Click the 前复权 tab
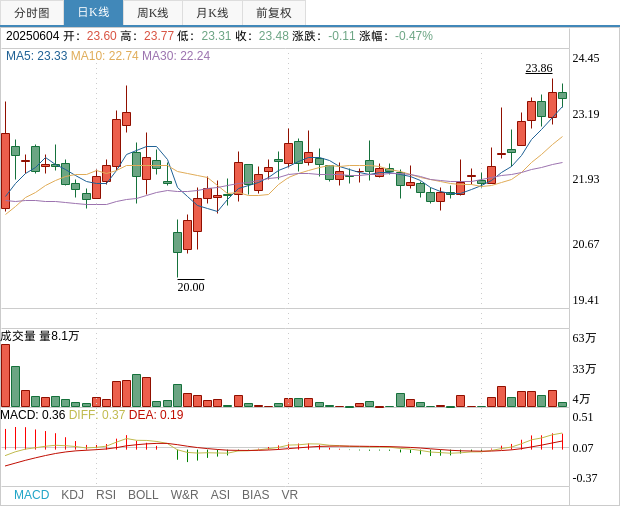This screenshot has width=620, height=506. coord(274,13)
